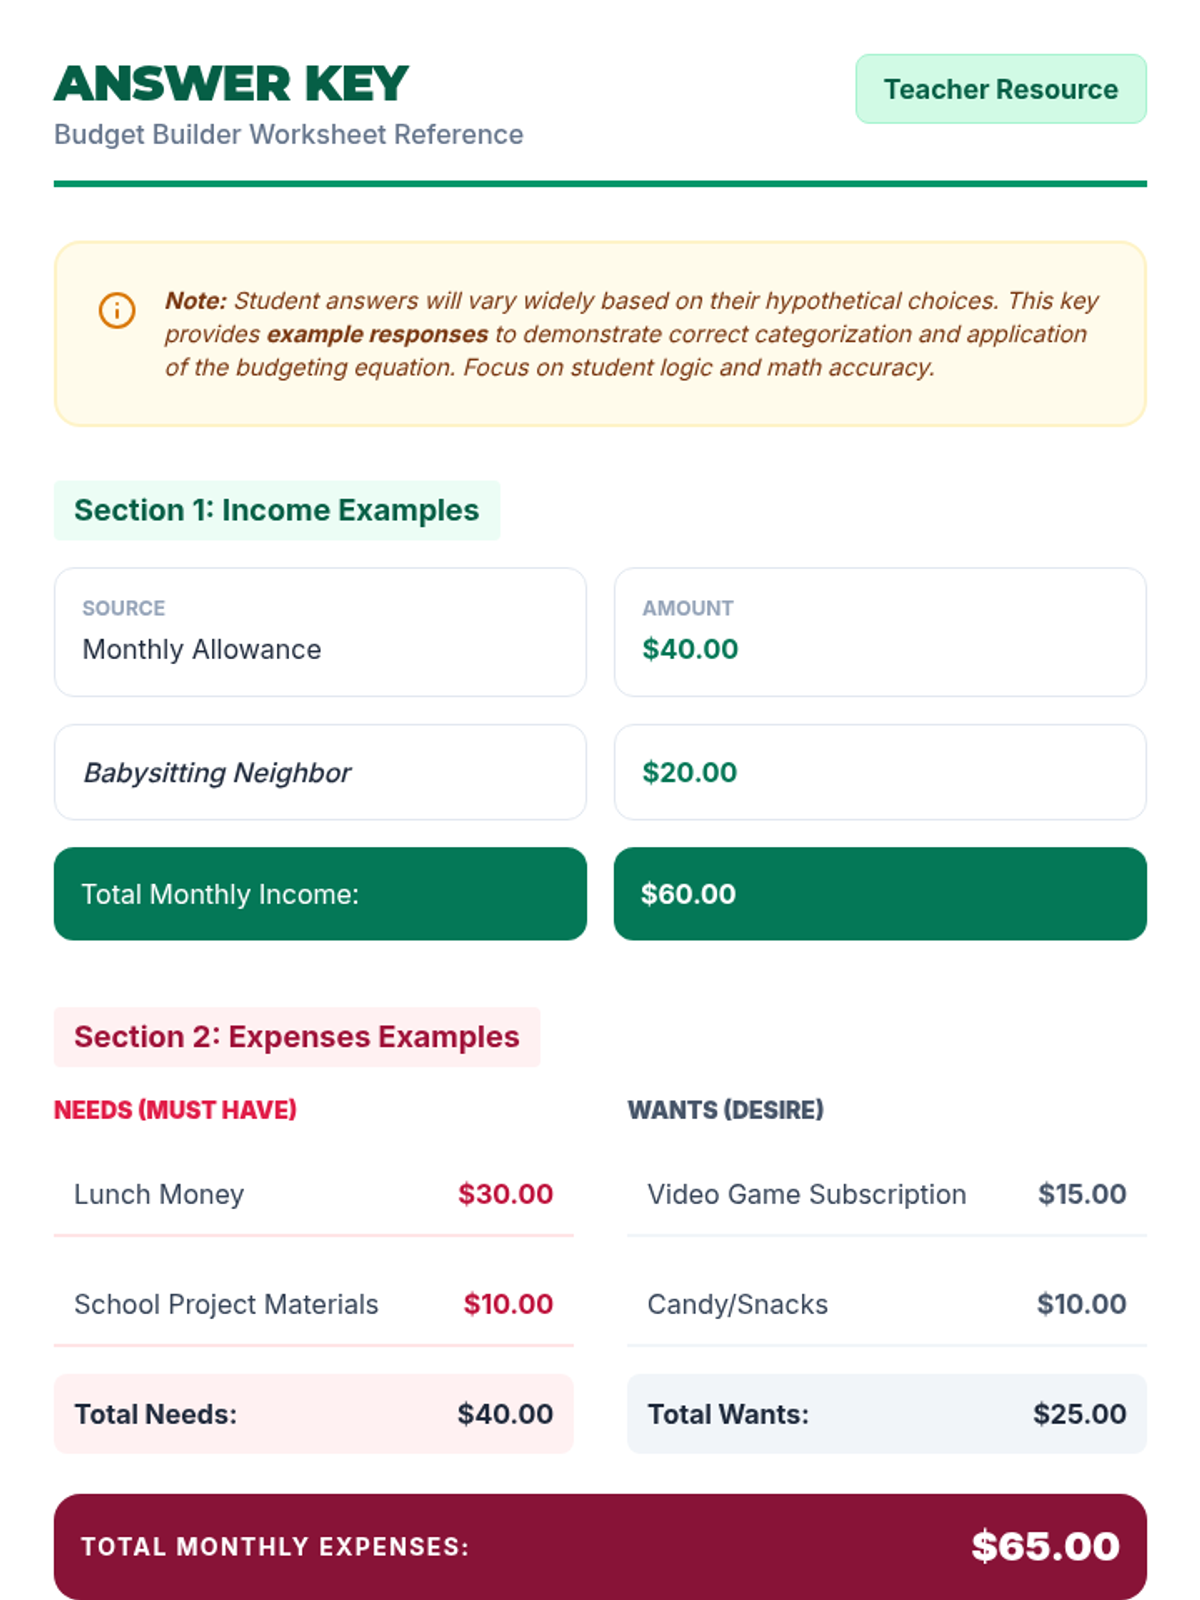Select the Babysitting Neighbor field
Viewport: 1200px width, 1600px height.
click(320, 772)
